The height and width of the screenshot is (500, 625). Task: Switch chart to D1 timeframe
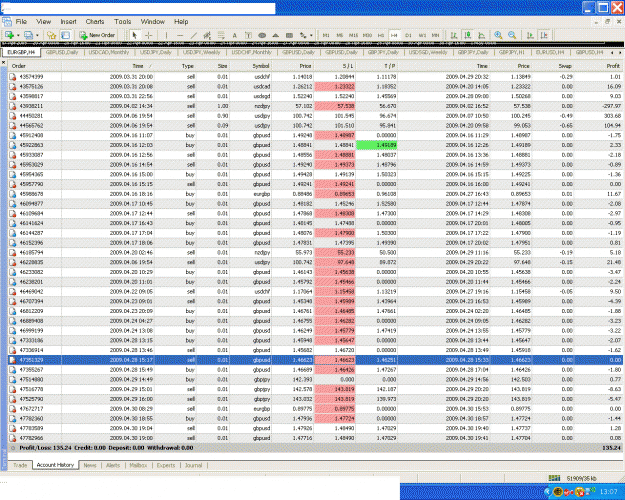point(408,35)
